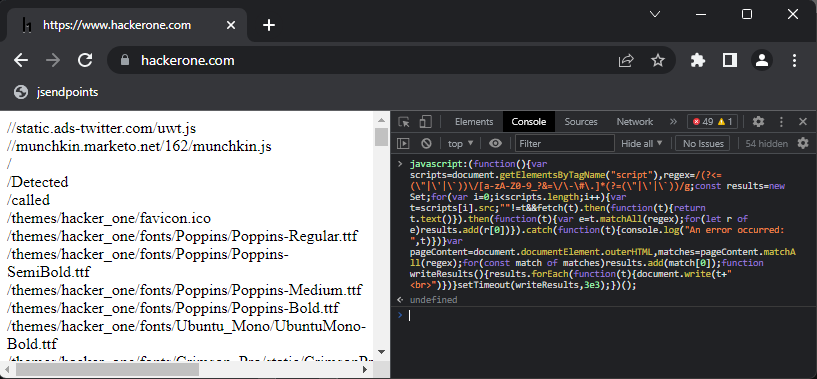Image resolution: width=817 pixels, height=379 pixels.
Task: Show more DevTools tabs
Action: [x=673, y=122]
